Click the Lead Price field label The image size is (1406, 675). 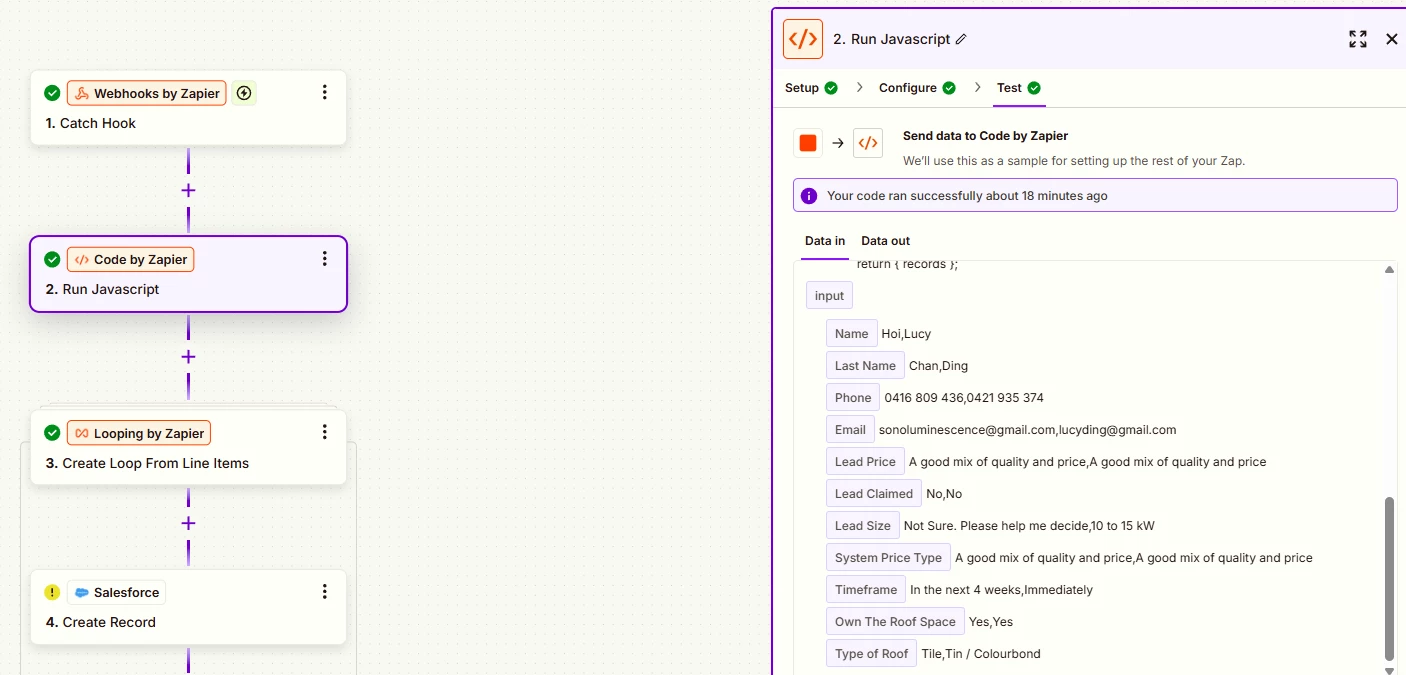[865, 461]
